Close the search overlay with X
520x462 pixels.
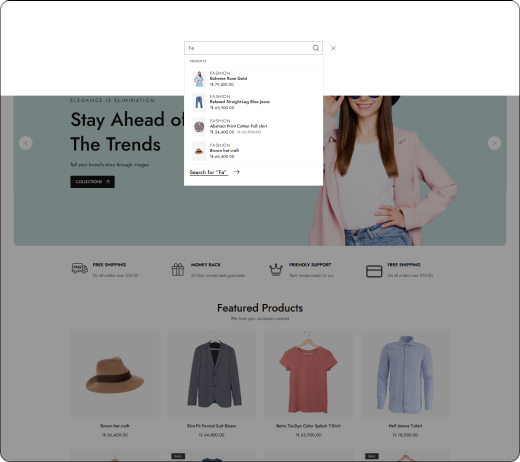[x=333, y=48]
